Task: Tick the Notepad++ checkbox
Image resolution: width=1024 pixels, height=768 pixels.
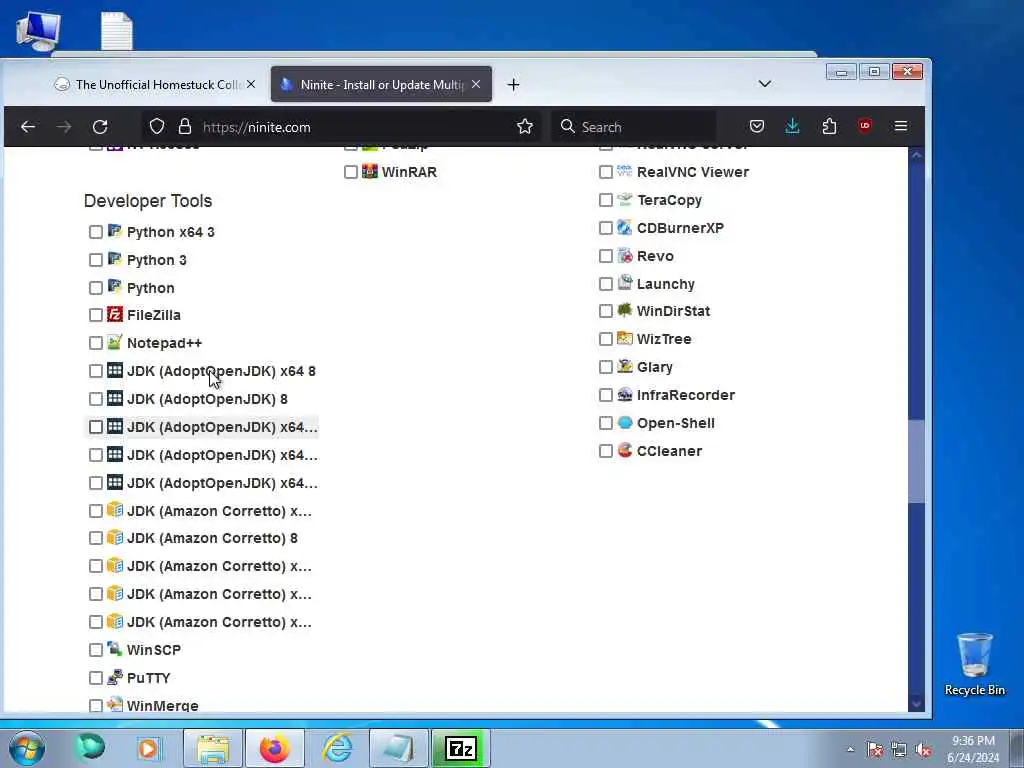Action: [x=96, y=343]
